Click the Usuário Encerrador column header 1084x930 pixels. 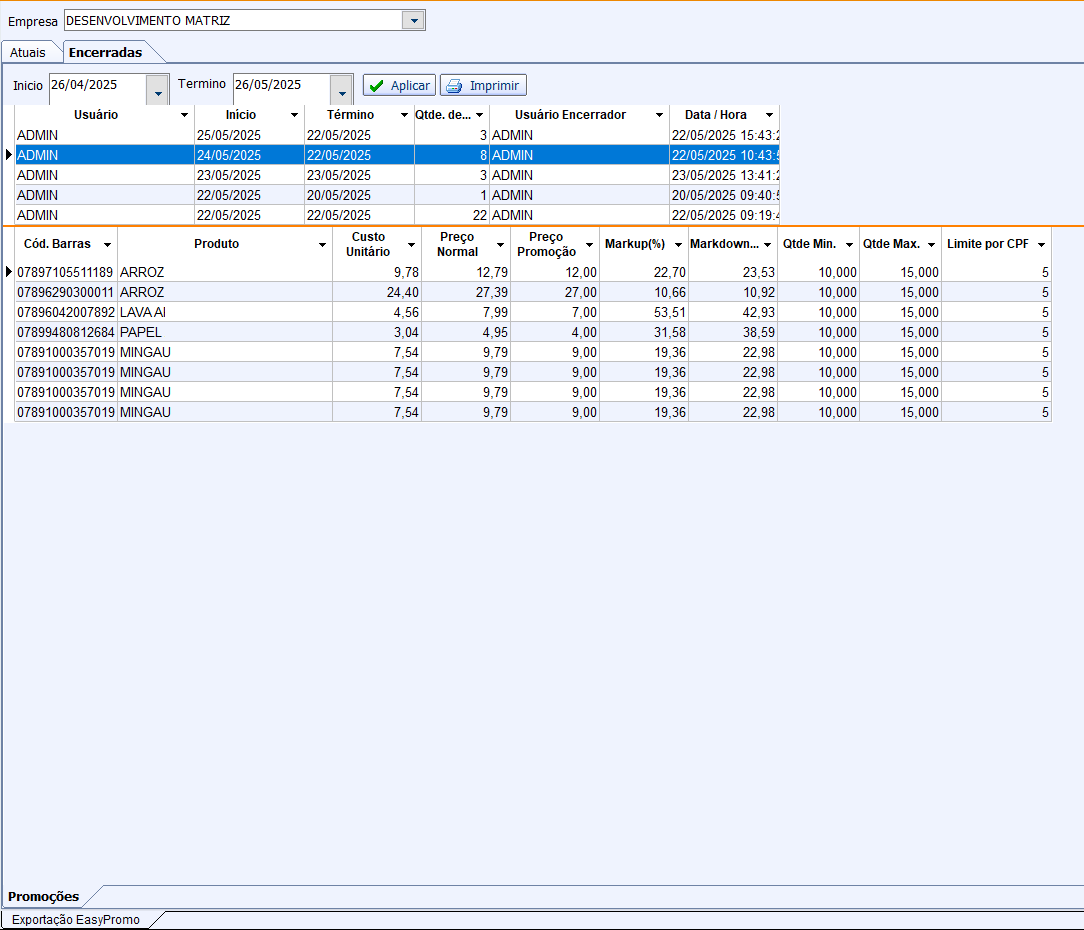[x=570, y=115]
